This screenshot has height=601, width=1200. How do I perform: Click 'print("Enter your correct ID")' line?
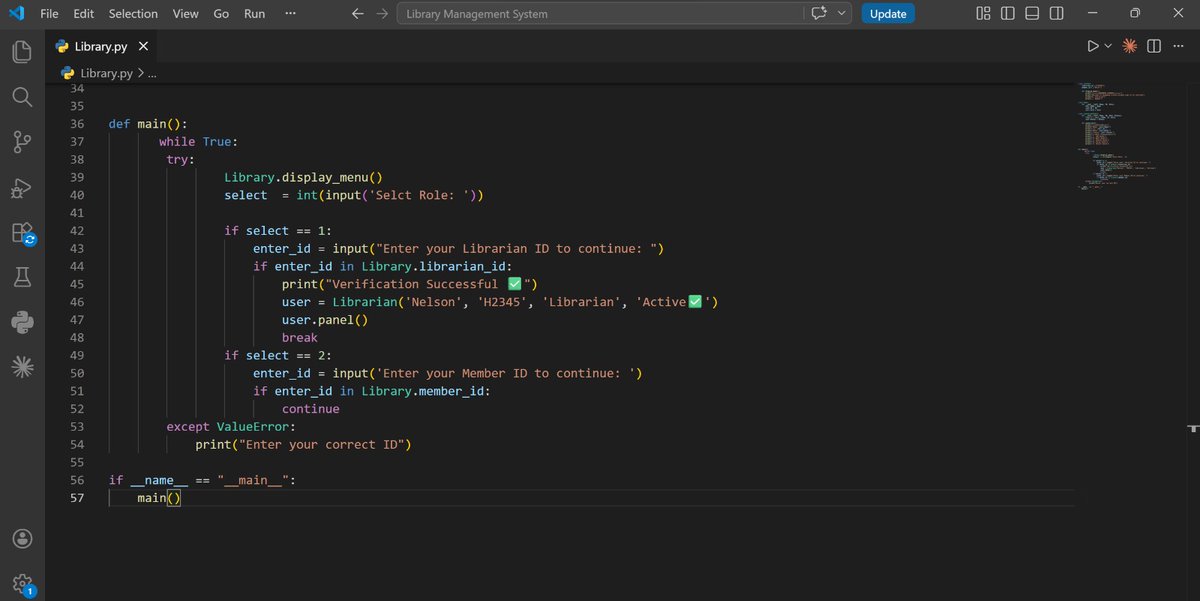pyautogui.click(x=303, y=445)
